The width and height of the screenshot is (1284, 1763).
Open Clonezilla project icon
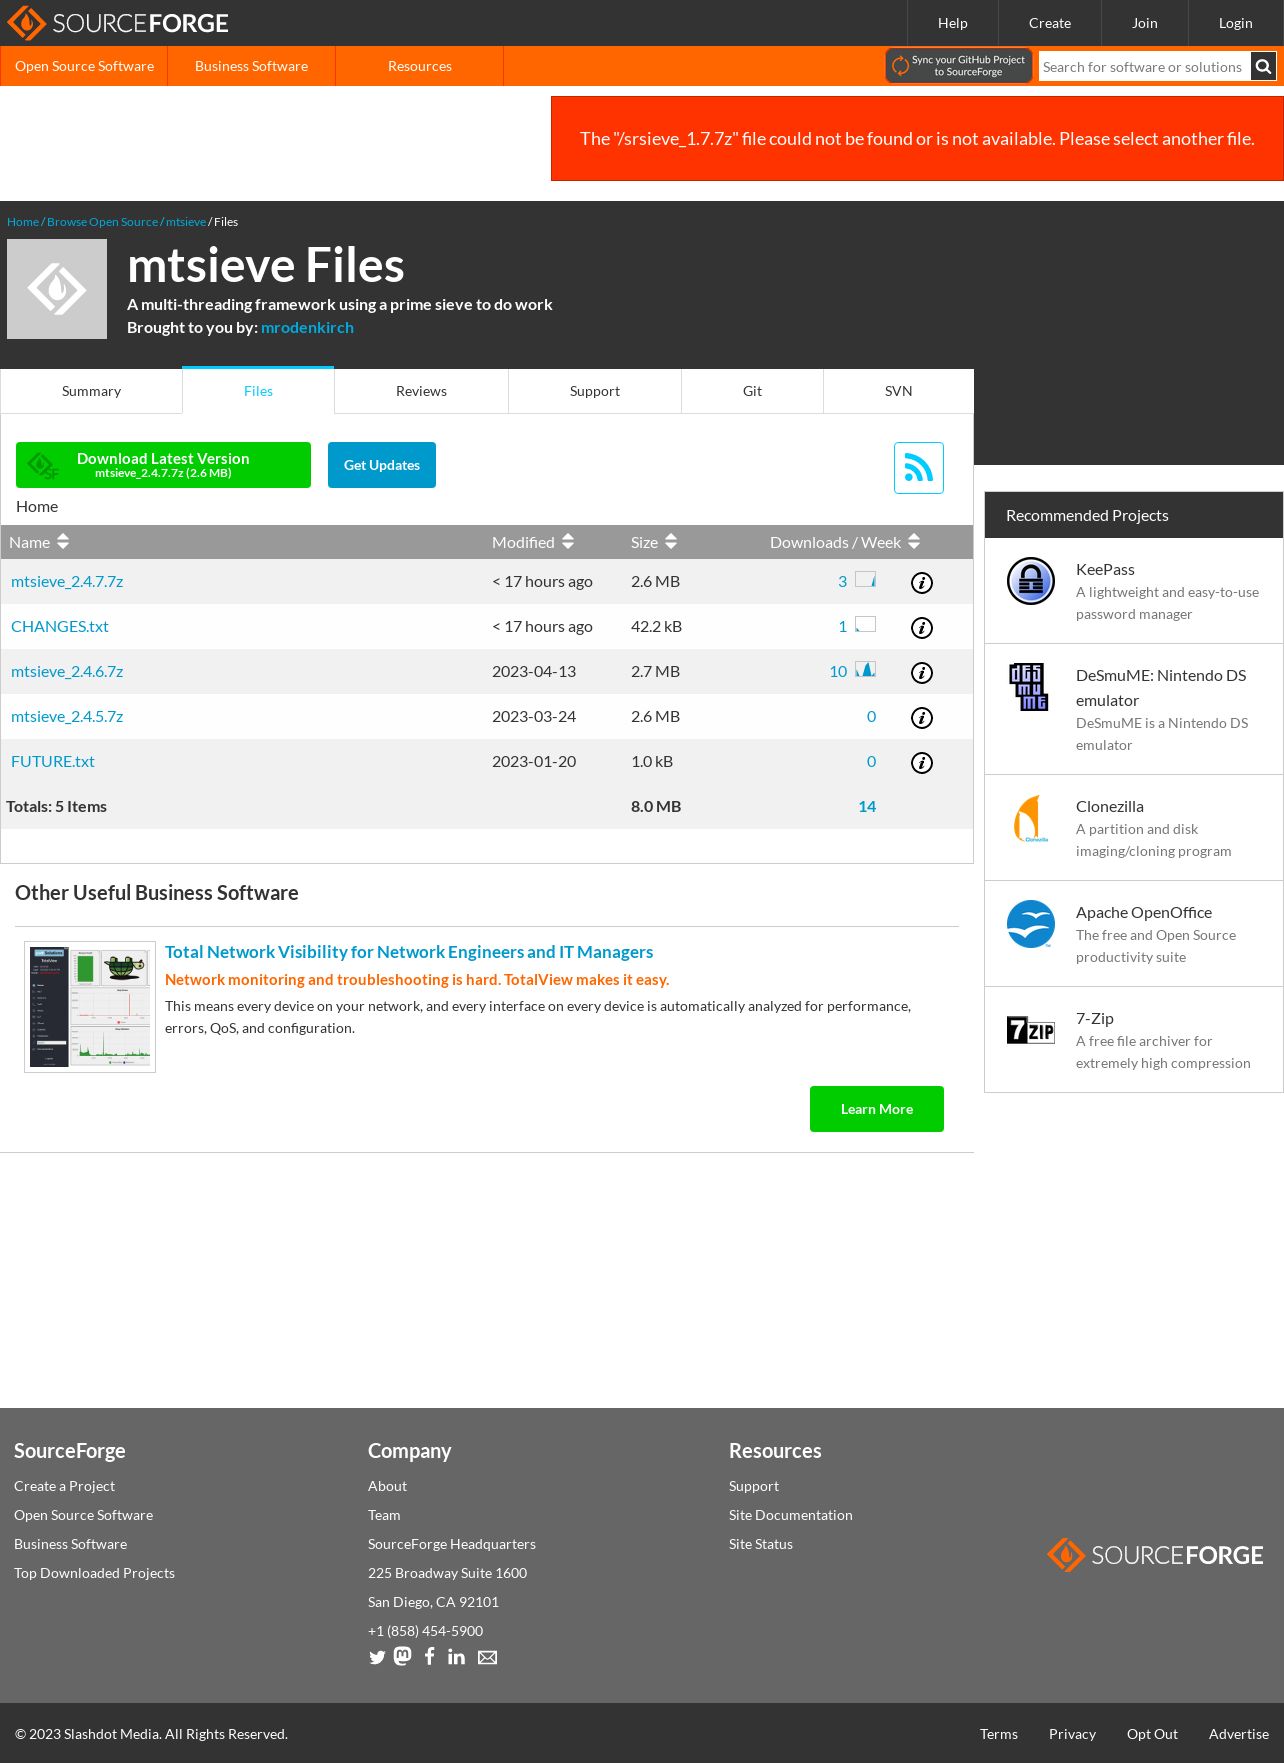coord(1031,818)
